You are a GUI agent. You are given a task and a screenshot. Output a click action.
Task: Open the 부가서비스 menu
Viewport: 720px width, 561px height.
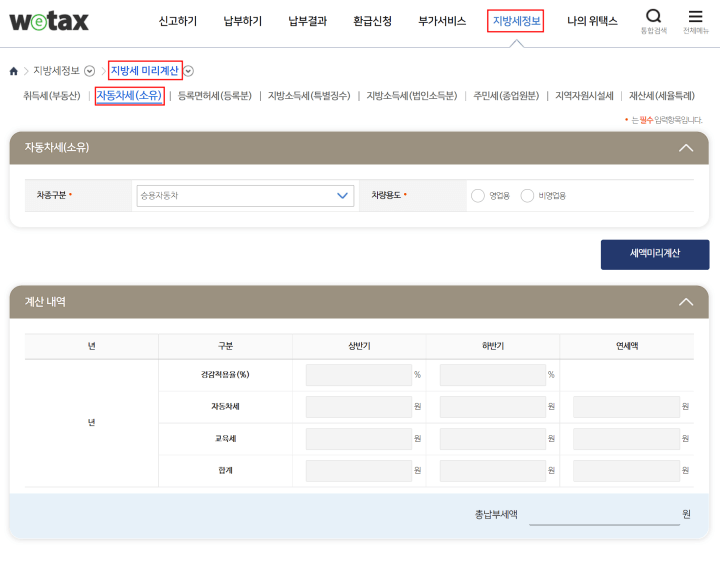point(442,21)
